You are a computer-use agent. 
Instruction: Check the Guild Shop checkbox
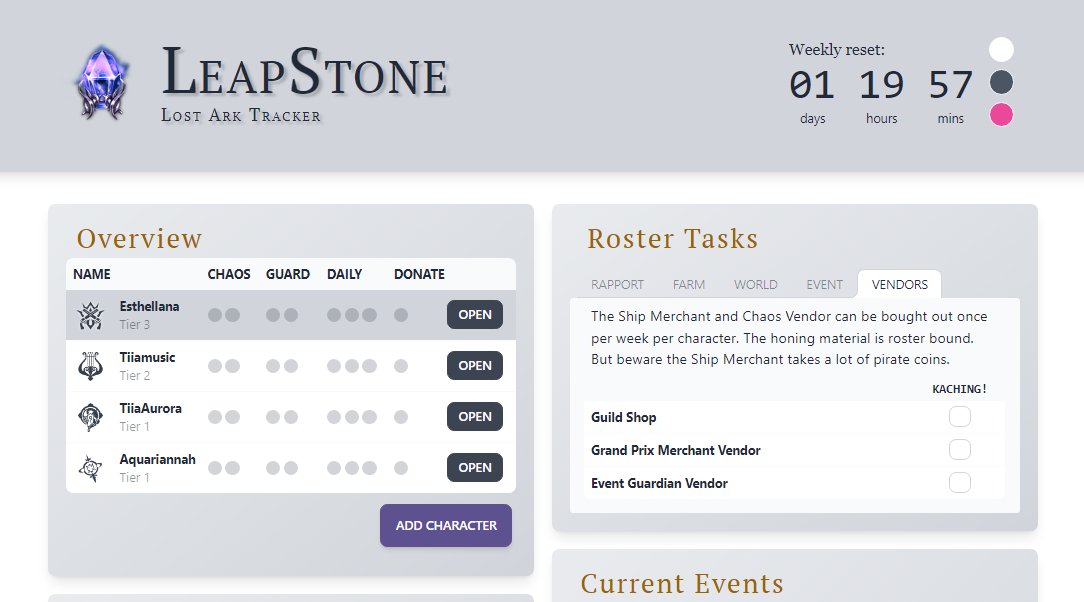coord(960,417)
